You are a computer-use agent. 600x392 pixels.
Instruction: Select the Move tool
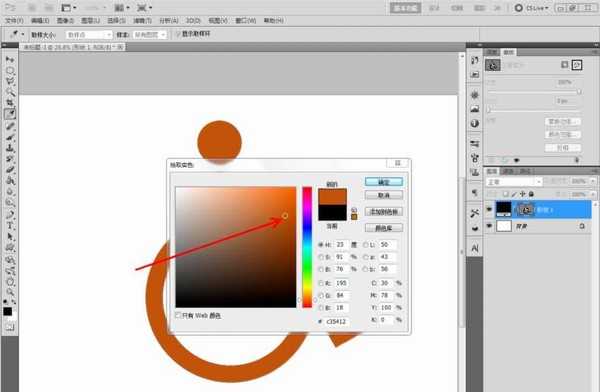pyautogui.click(x=10, y=60)
